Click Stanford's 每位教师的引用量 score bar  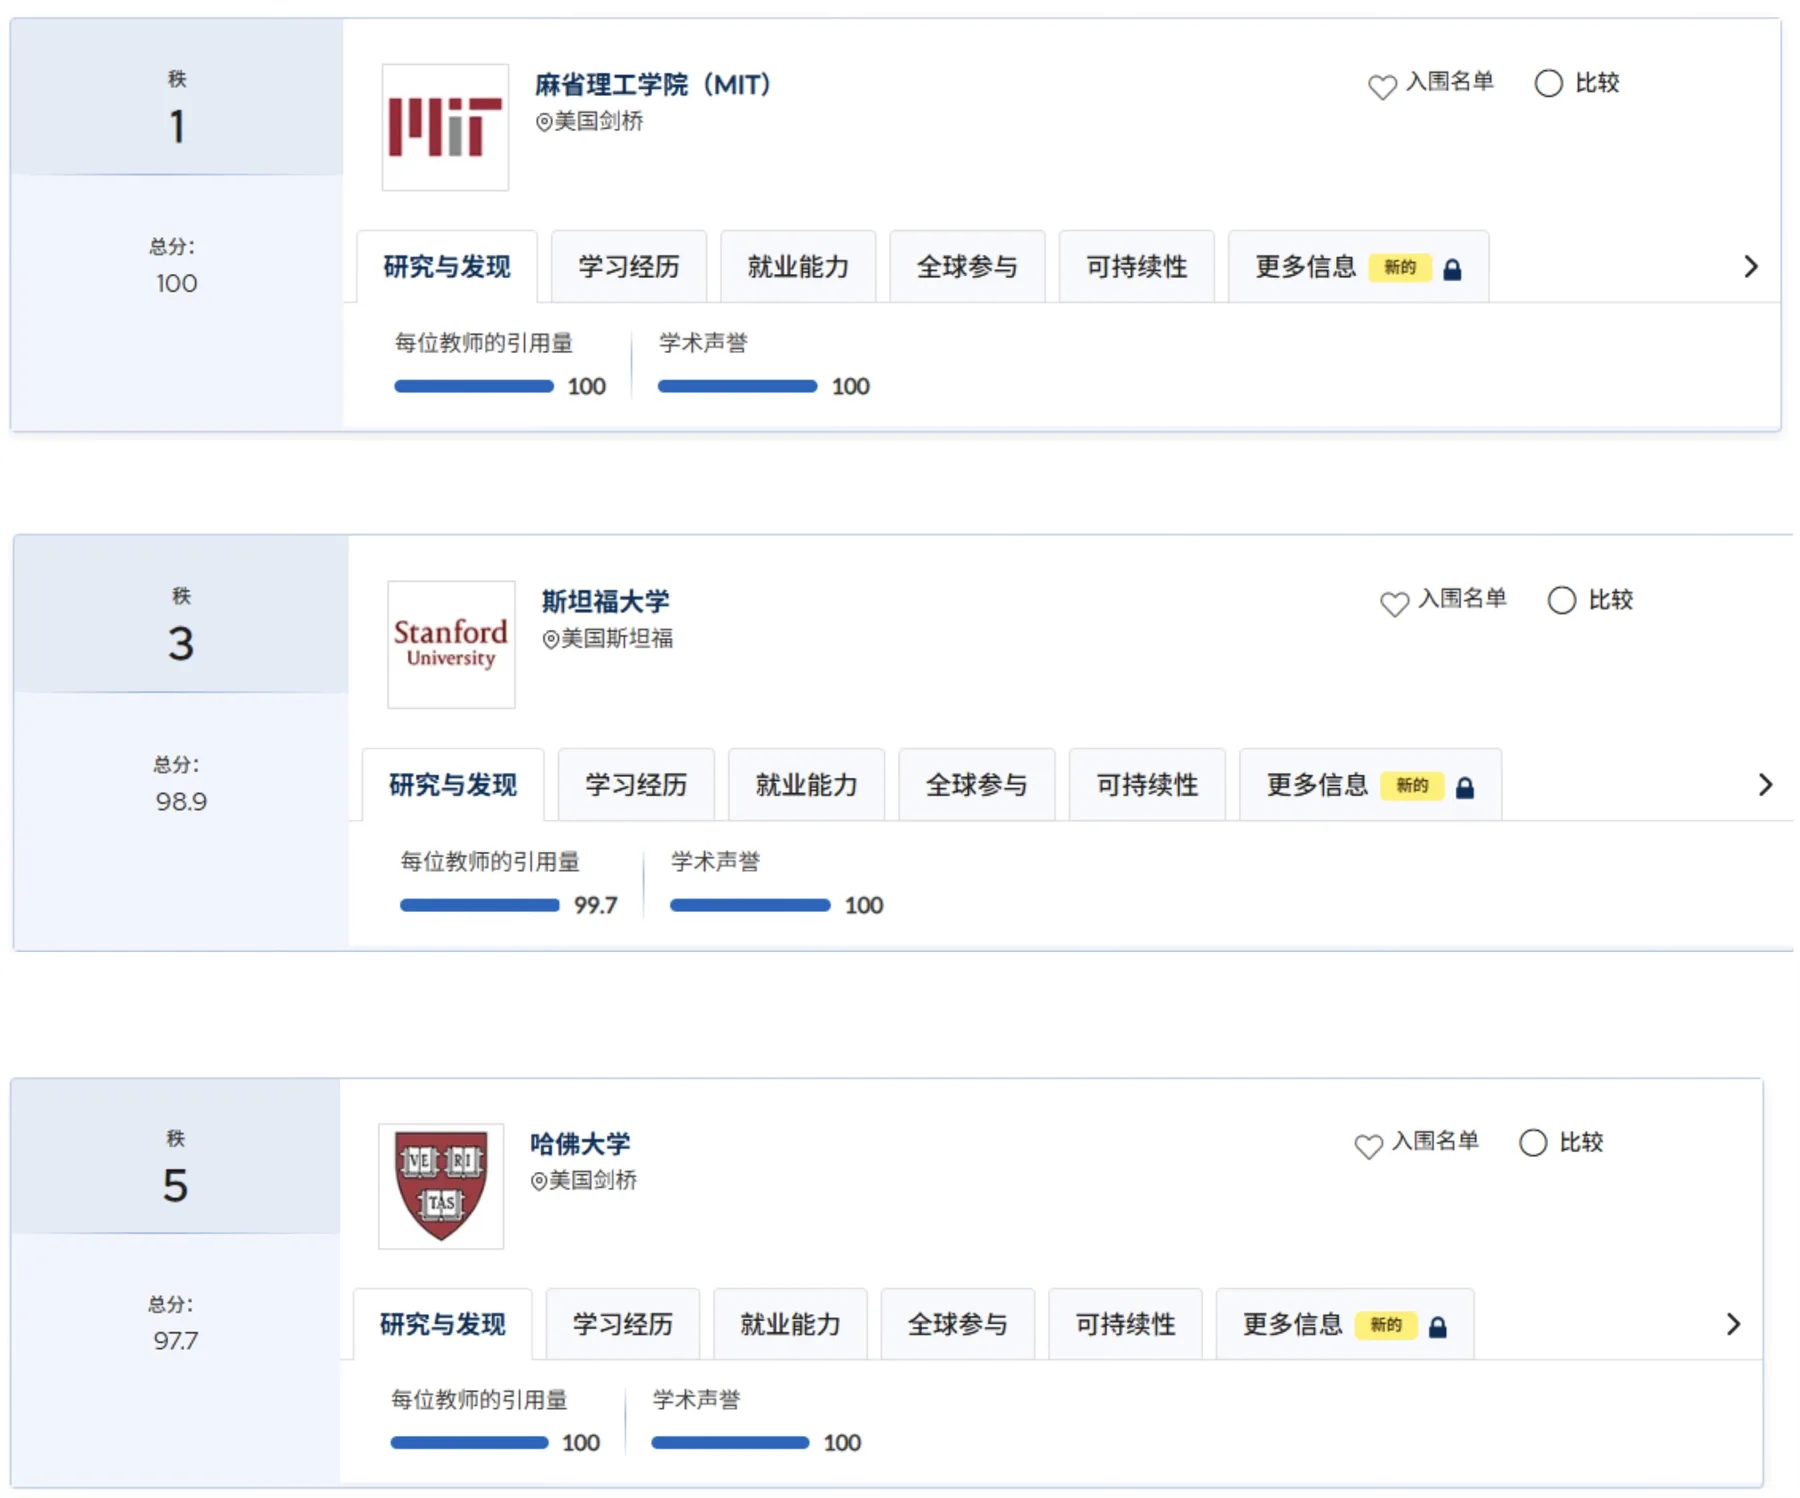(480, 905)
